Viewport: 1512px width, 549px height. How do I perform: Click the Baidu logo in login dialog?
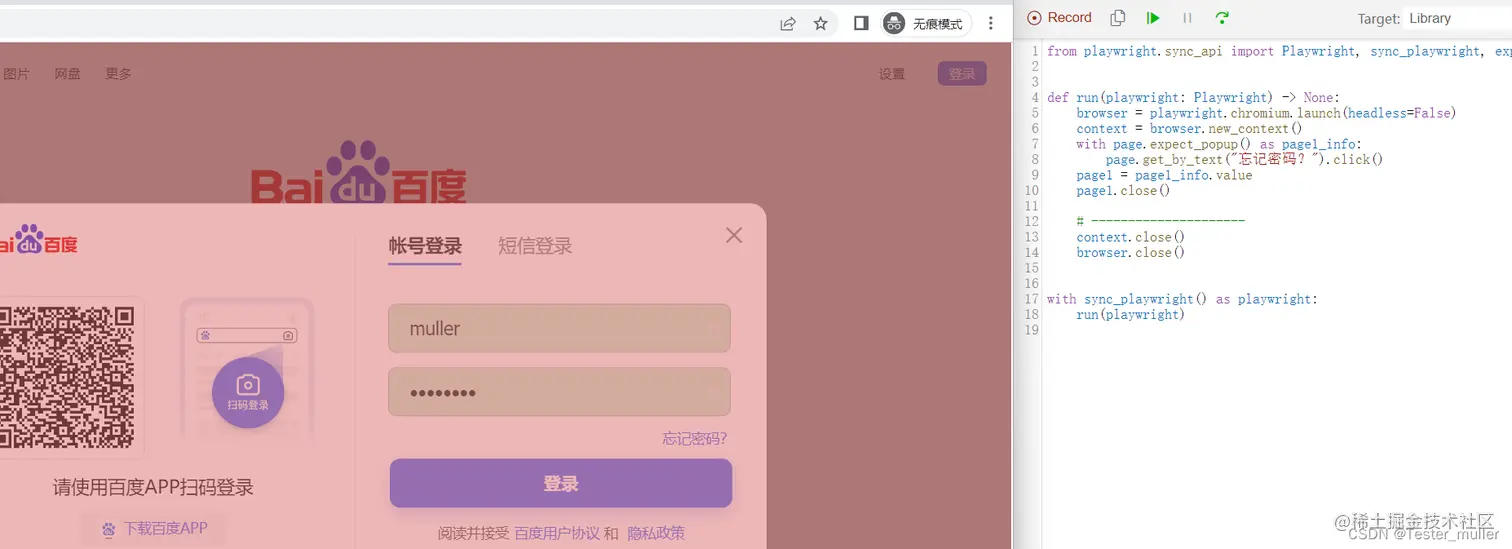tap(38, 241)
